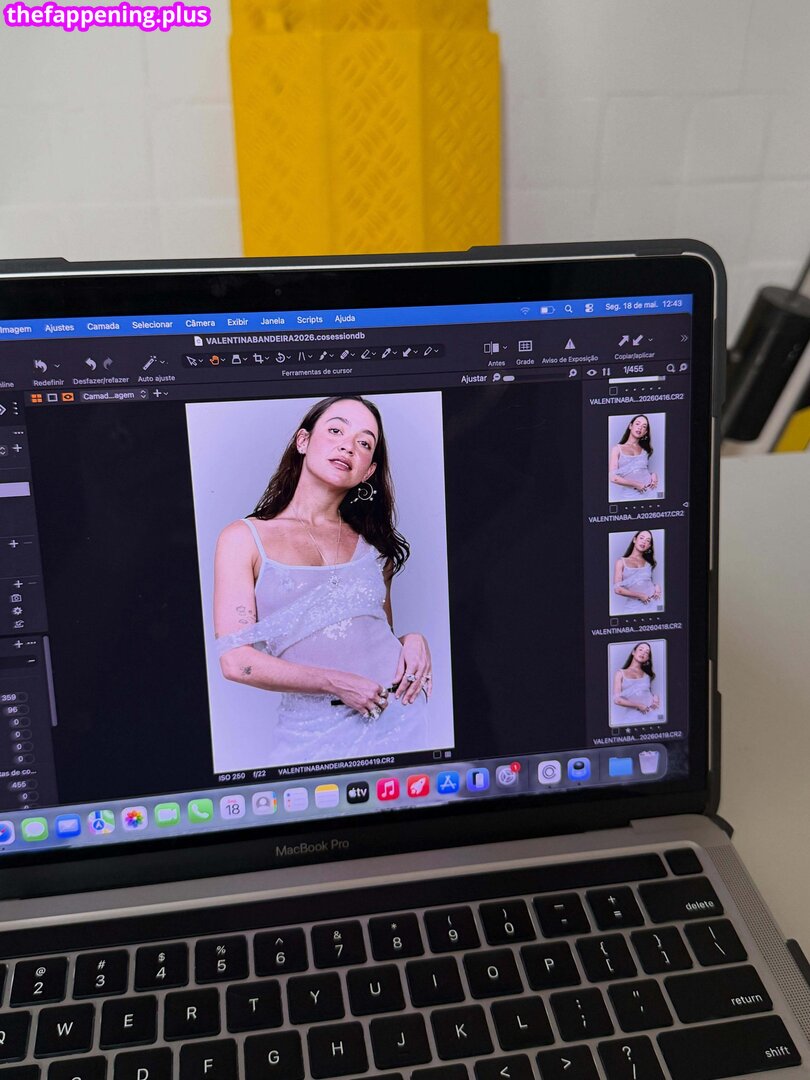Viewport: 810px width, 1080px height.
Task: Open Spotlight search in menu bar
Action: click(x=568, y=309)
